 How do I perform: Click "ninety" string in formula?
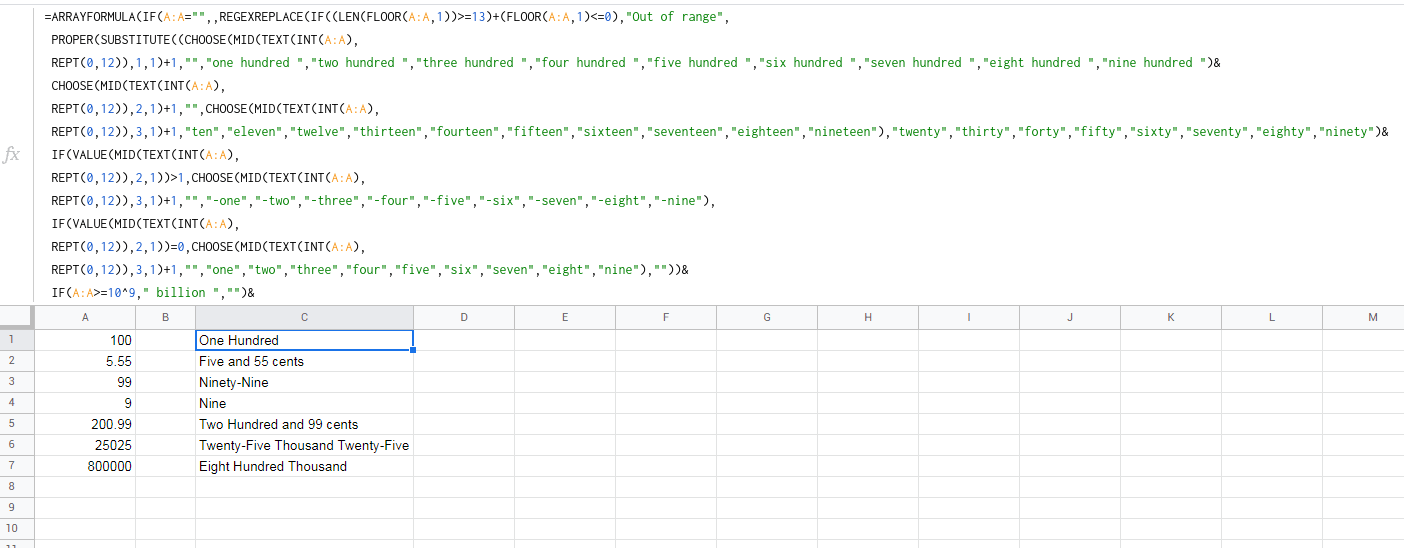click(1346, 132)
